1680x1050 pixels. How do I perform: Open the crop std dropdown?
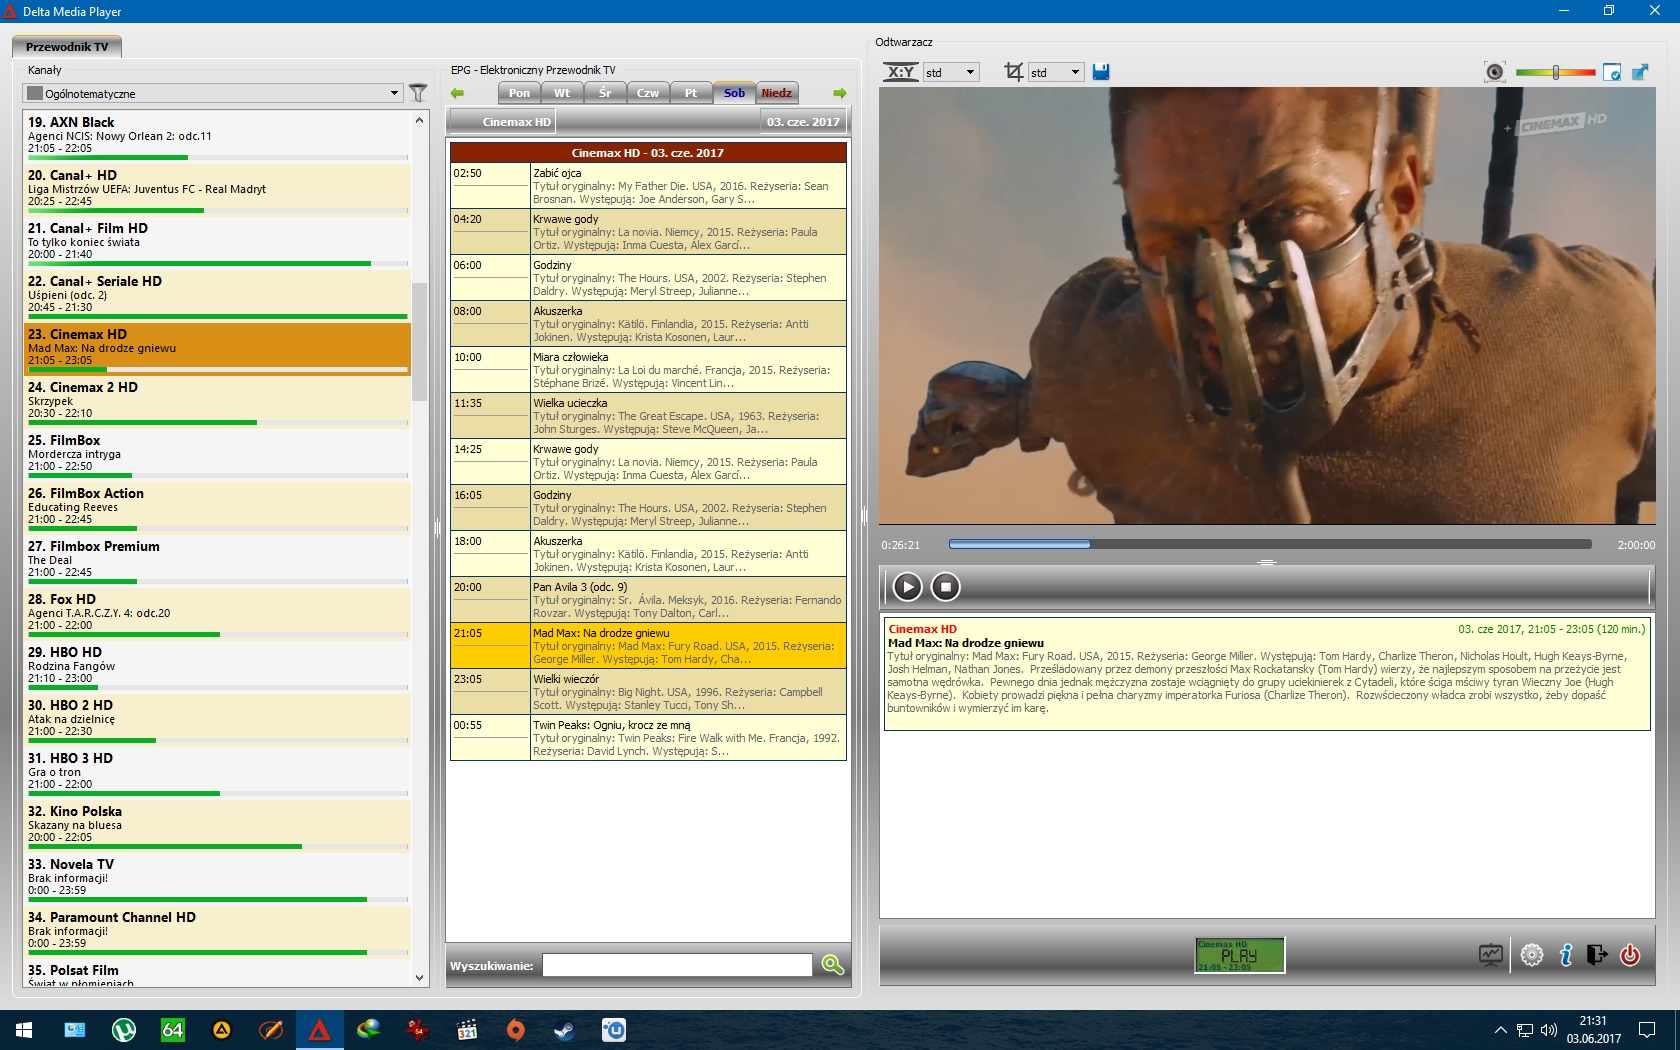(1055, 72)
